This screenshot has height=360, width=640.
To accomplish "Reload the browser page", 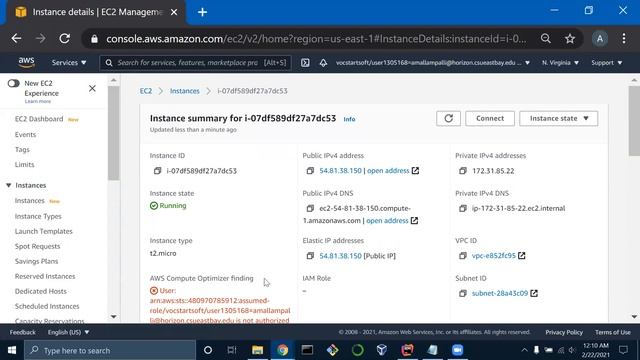I will pos(64,39).
